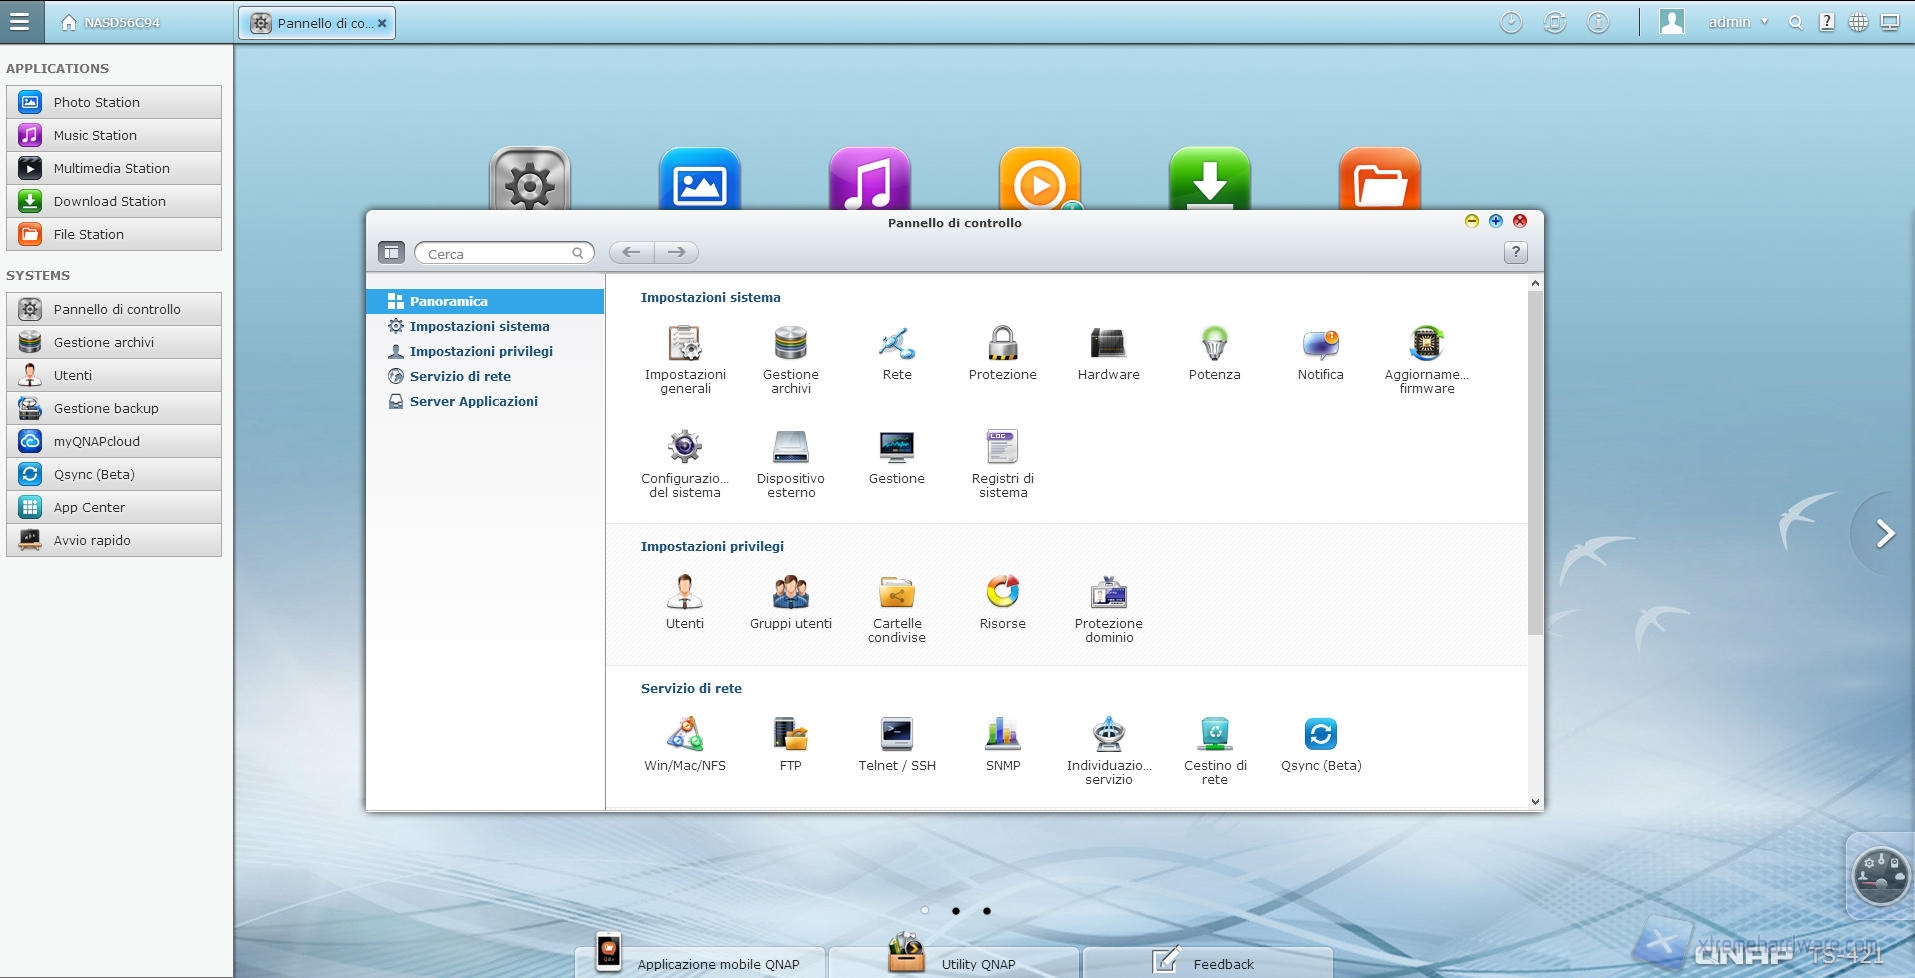Select Impostazioni privilegi in left tree

(480, 351)
